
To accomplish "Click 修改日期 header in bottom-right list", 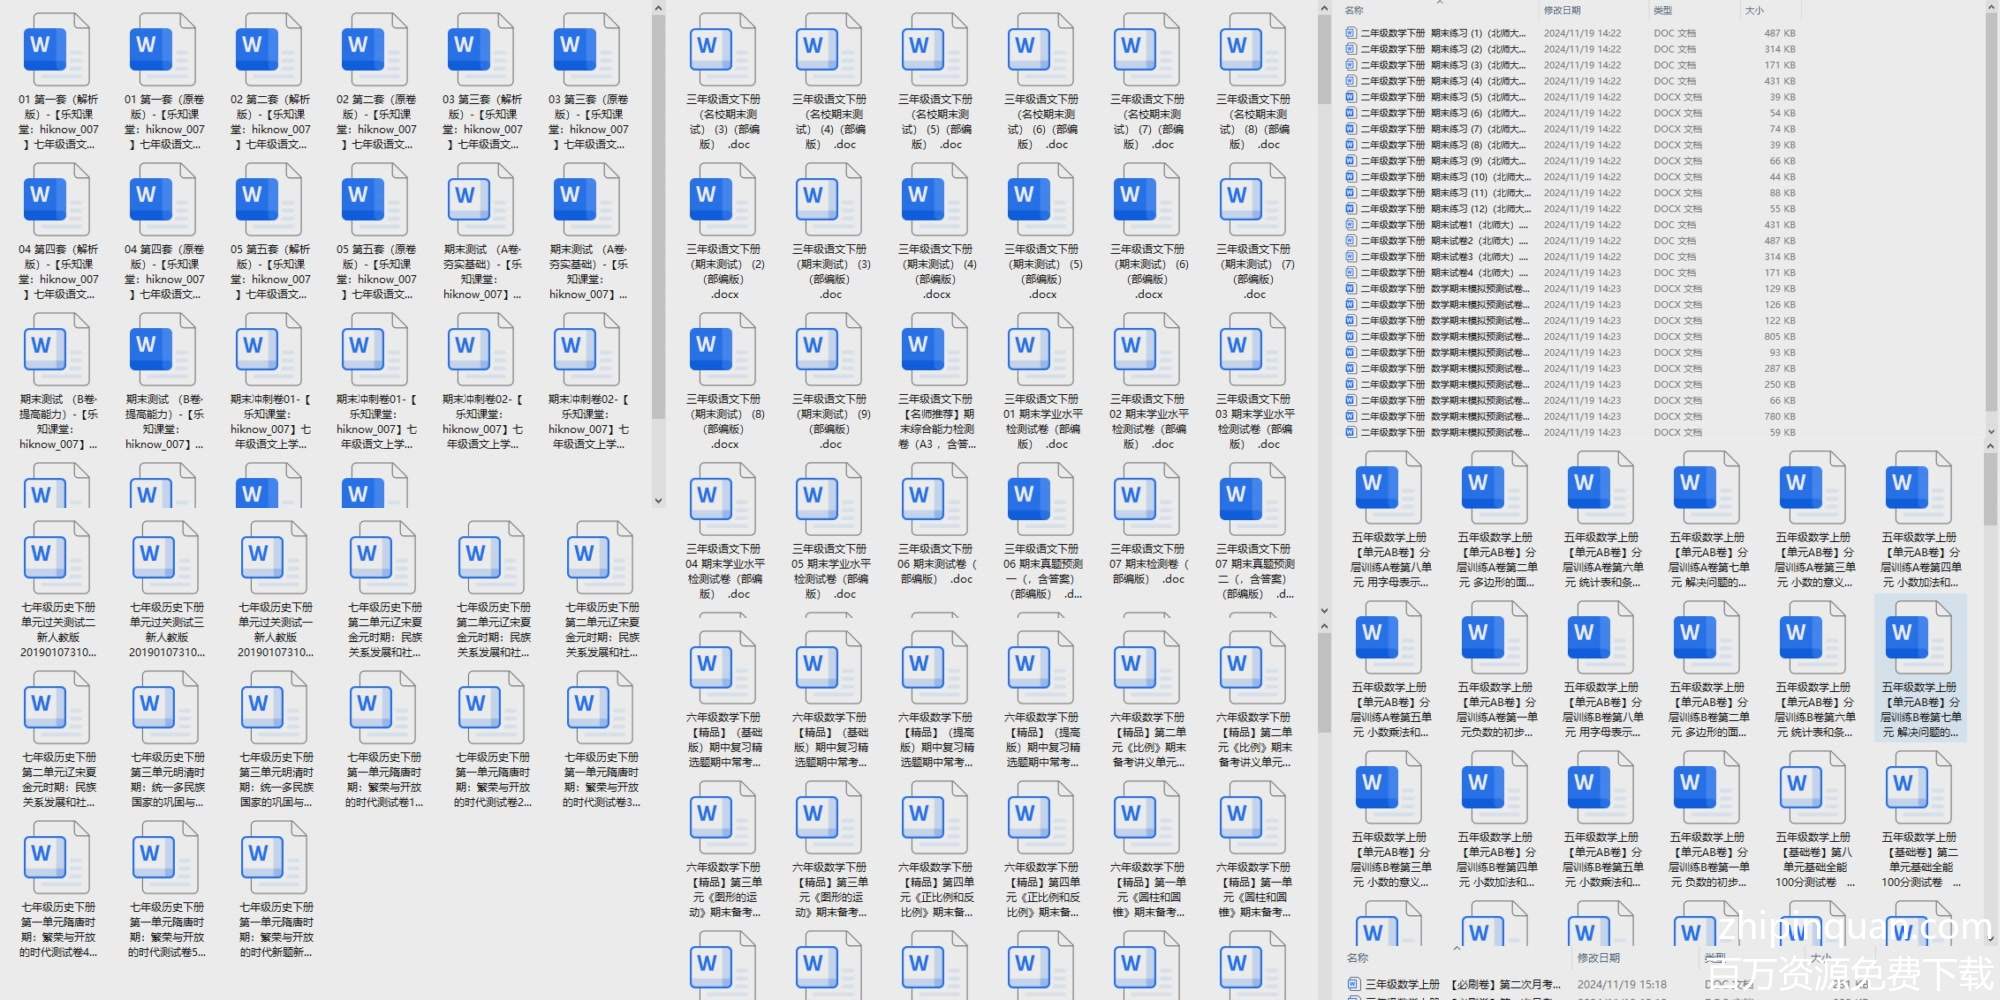I will pos(1598,958).
